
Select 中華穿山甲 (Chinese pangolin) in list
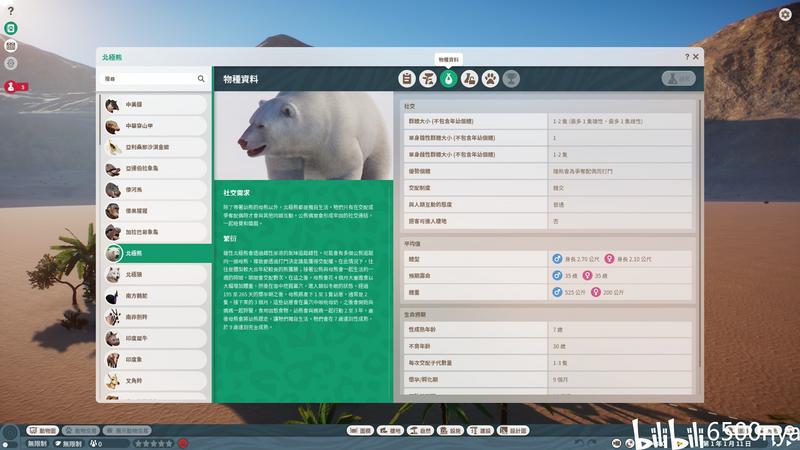[x=155, y=126]
